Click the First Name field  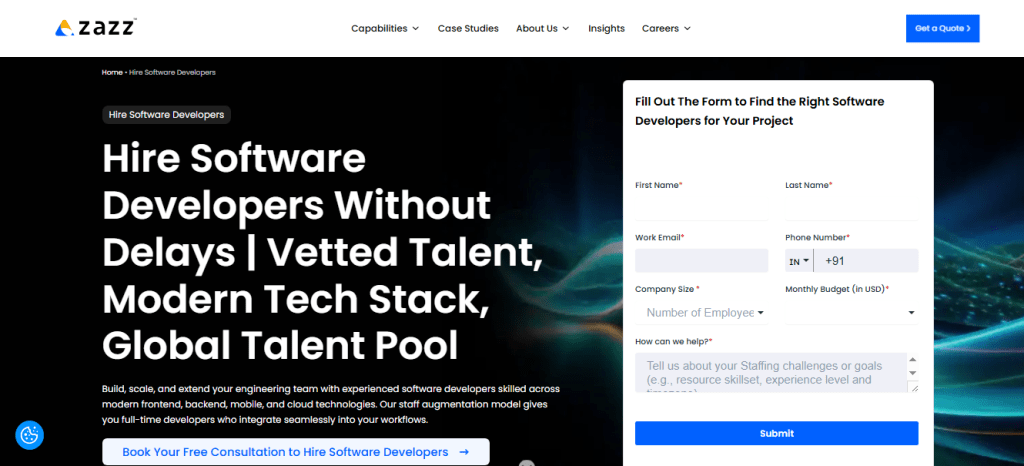[x=701, y=208]
